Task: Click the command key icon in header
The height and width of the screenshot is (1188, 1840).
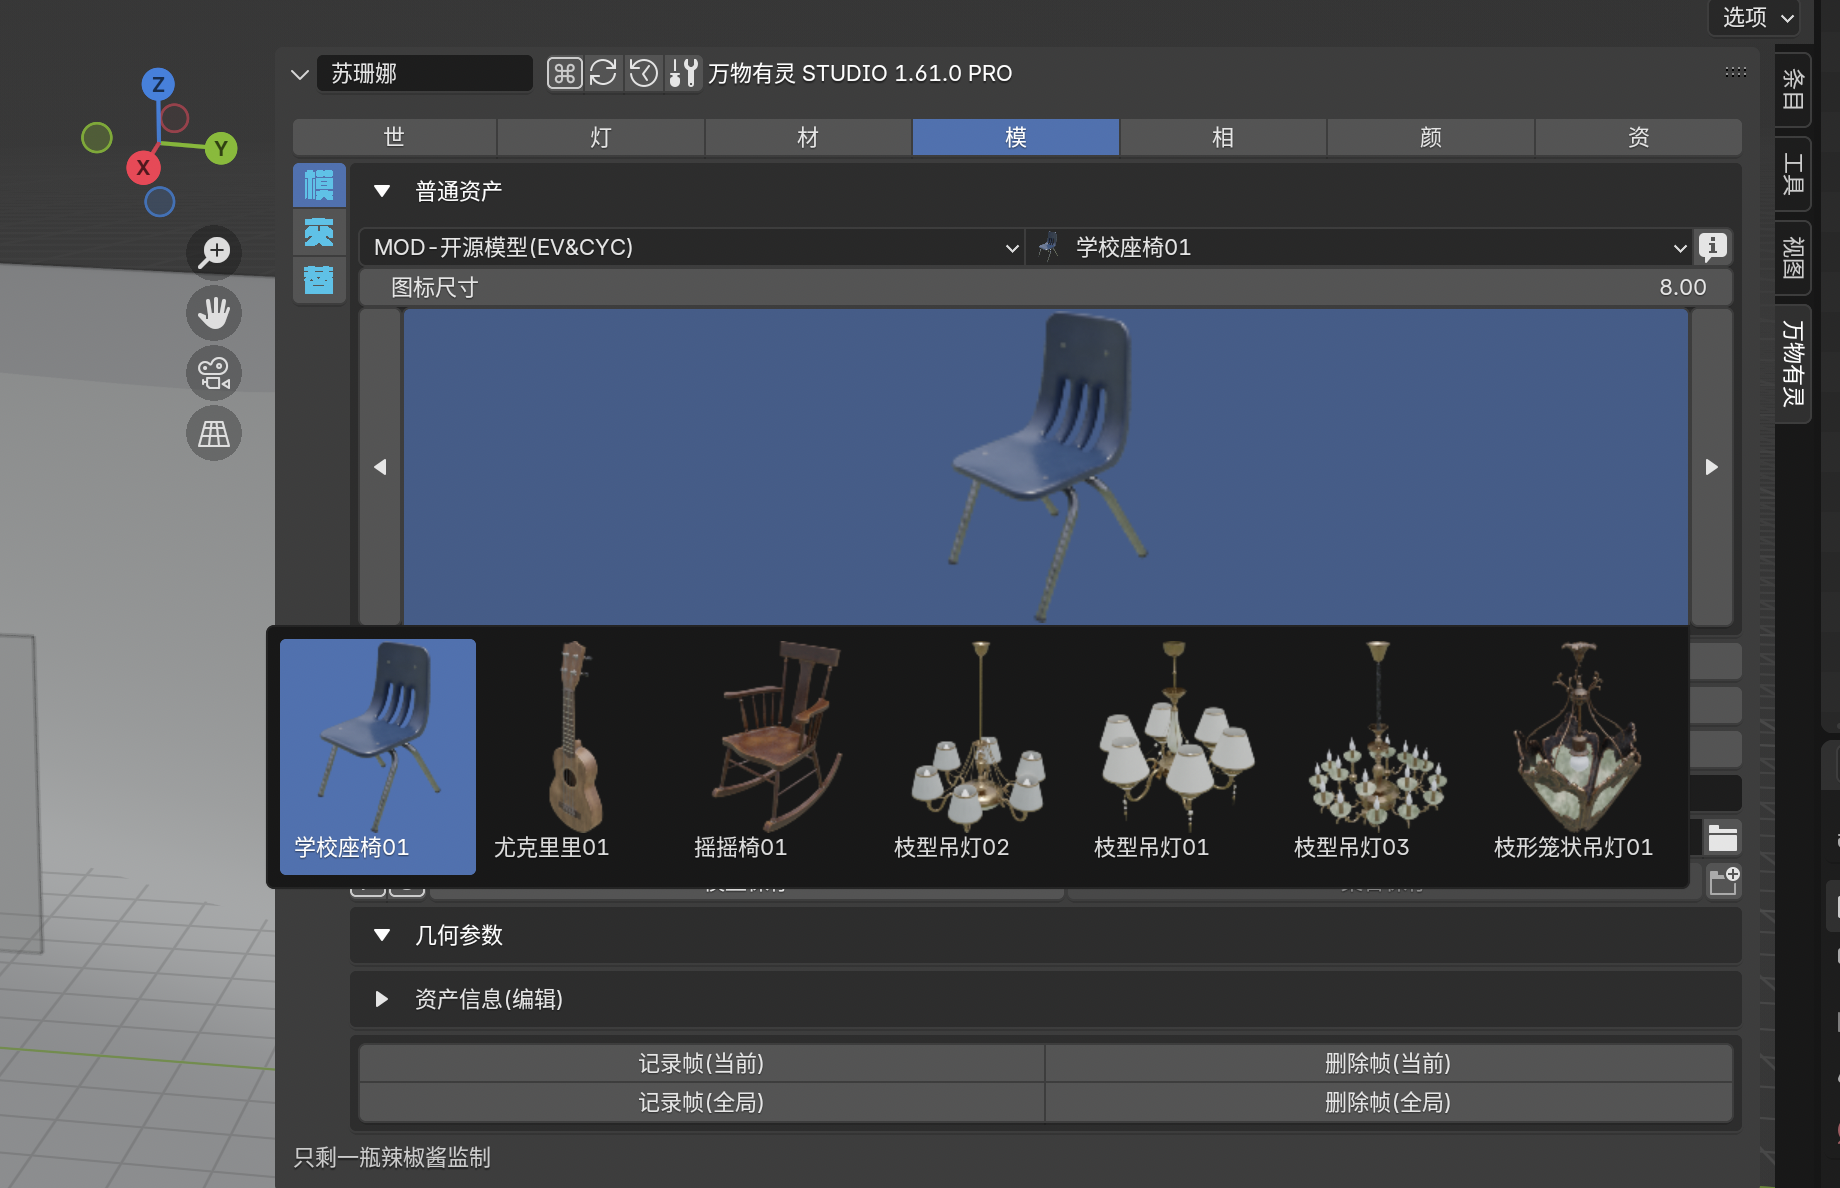Action: point(564,73)
